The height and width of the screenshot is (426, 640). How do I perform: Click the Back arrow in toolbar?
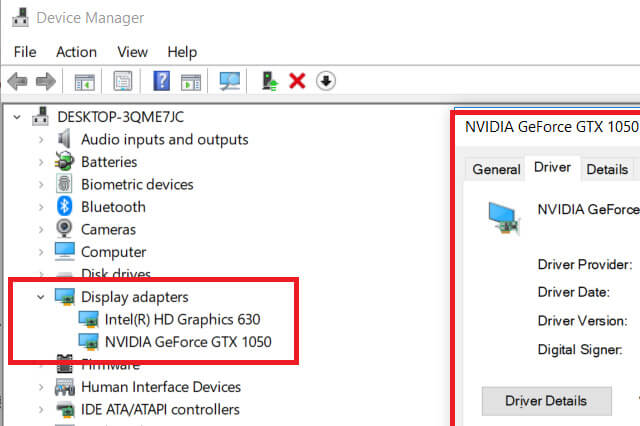pos(17,81)
